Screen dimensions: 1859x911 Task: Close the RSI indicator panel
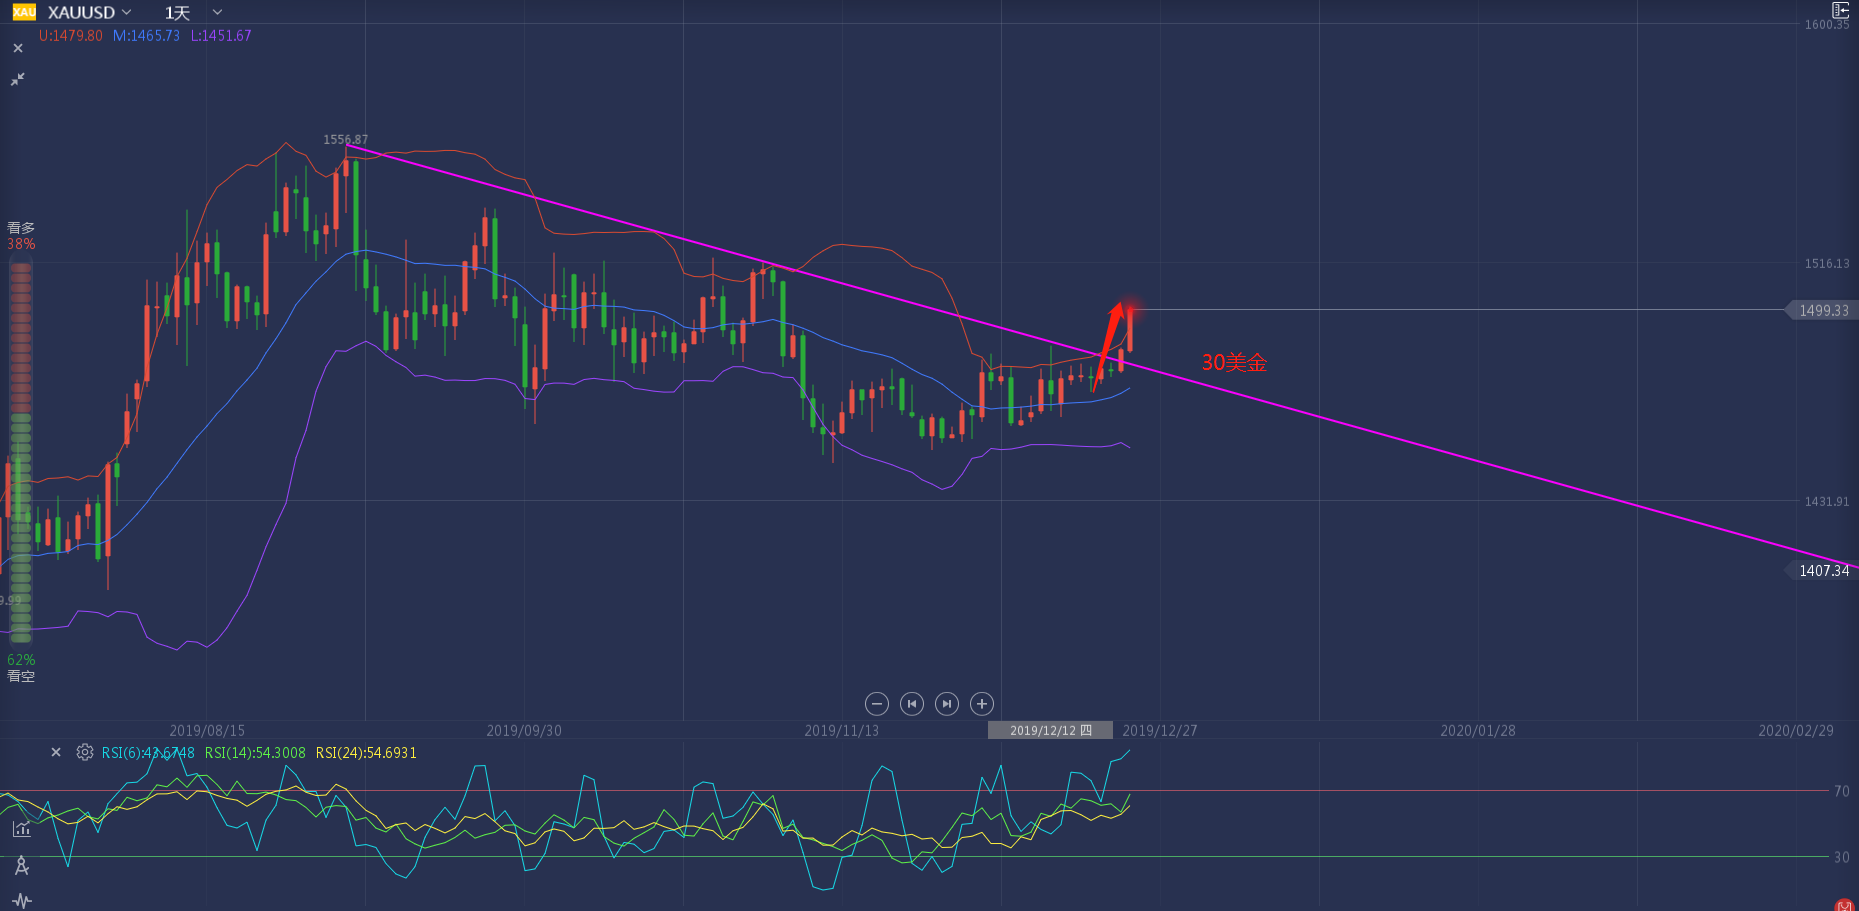point(56,752)
